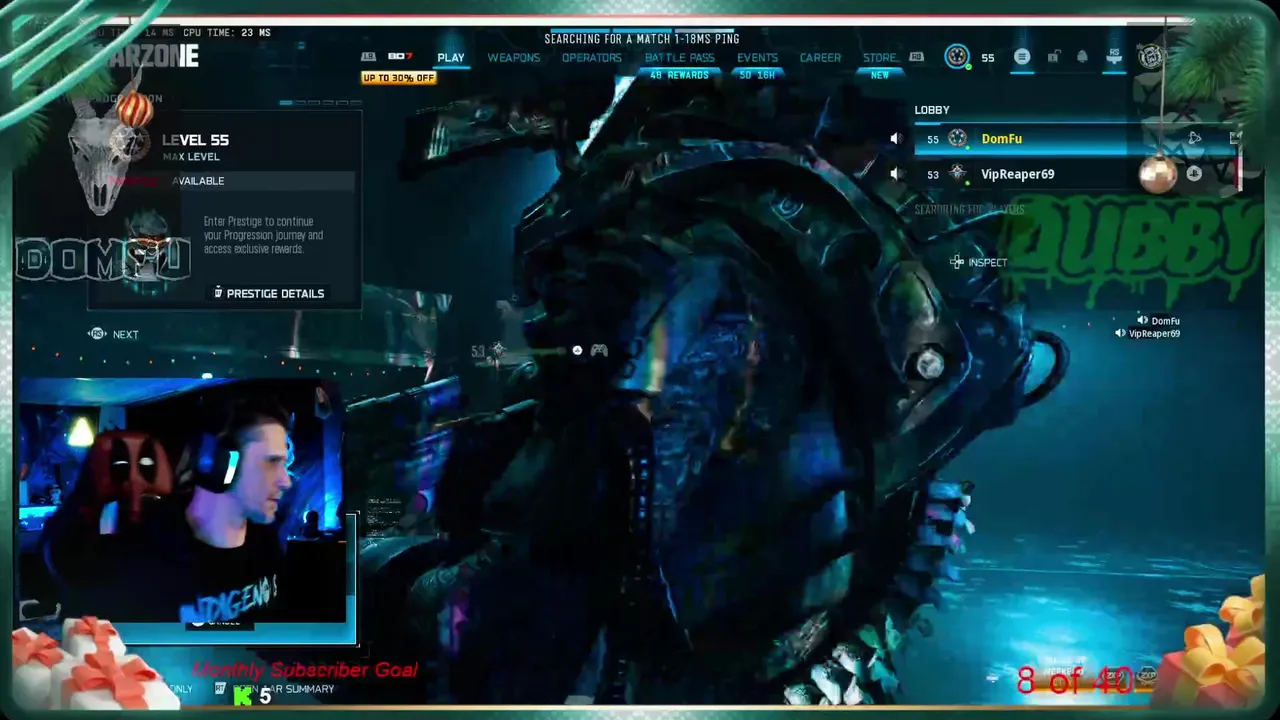
Task: Open PRESTIGE DETAILS
Action: click(x=269, y=293)
